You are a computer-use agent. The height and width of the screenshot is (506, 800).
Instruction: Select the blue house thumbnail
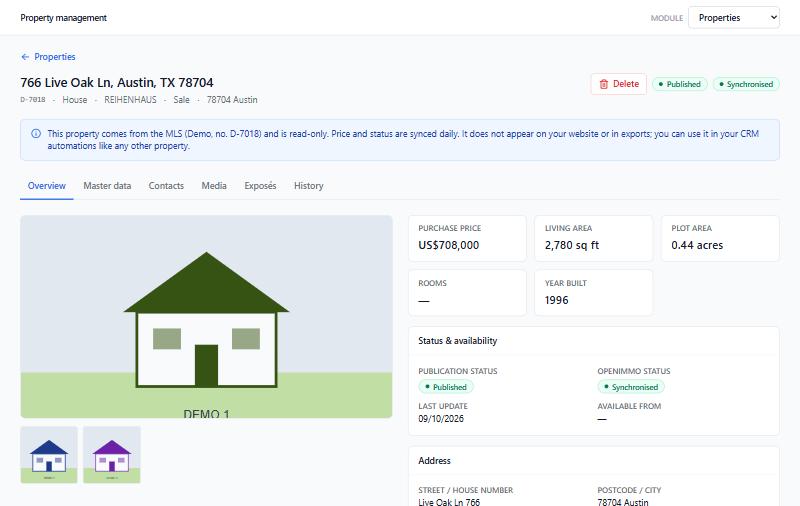49,454
